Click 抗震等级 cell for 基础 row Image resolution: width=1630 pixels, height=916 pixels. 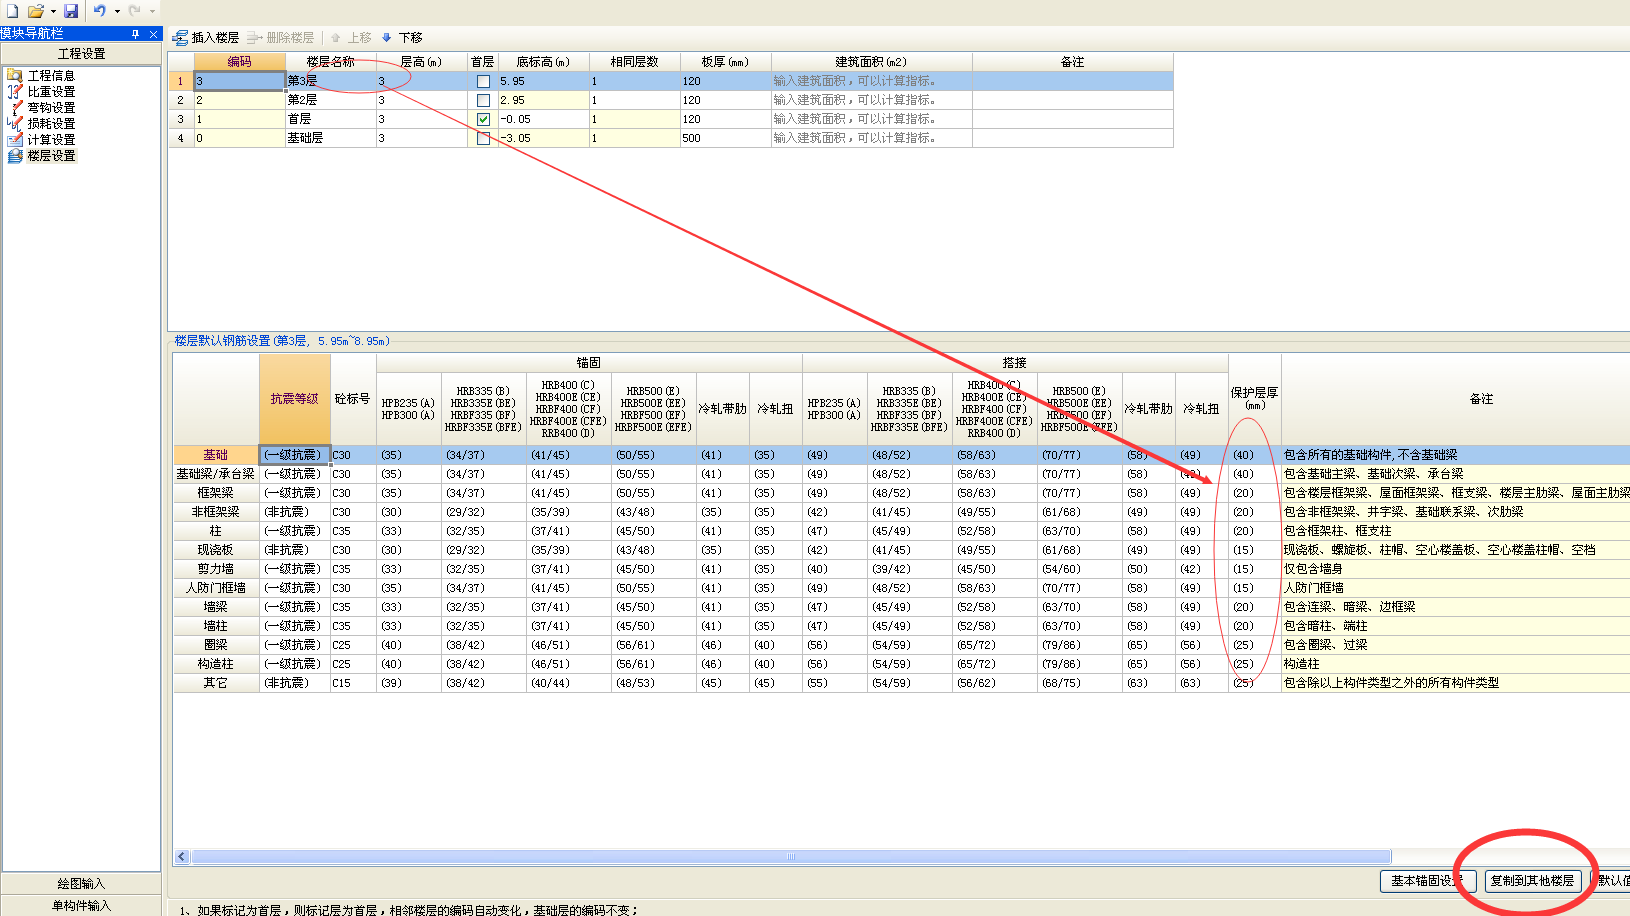point(294,455)
